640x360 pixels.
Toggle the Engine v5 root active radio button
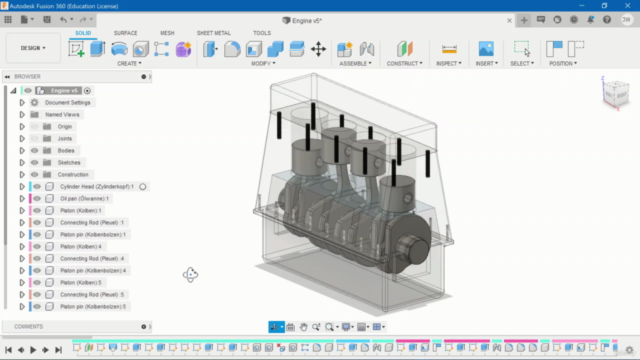pyautogui.click(x=87, y=91)
